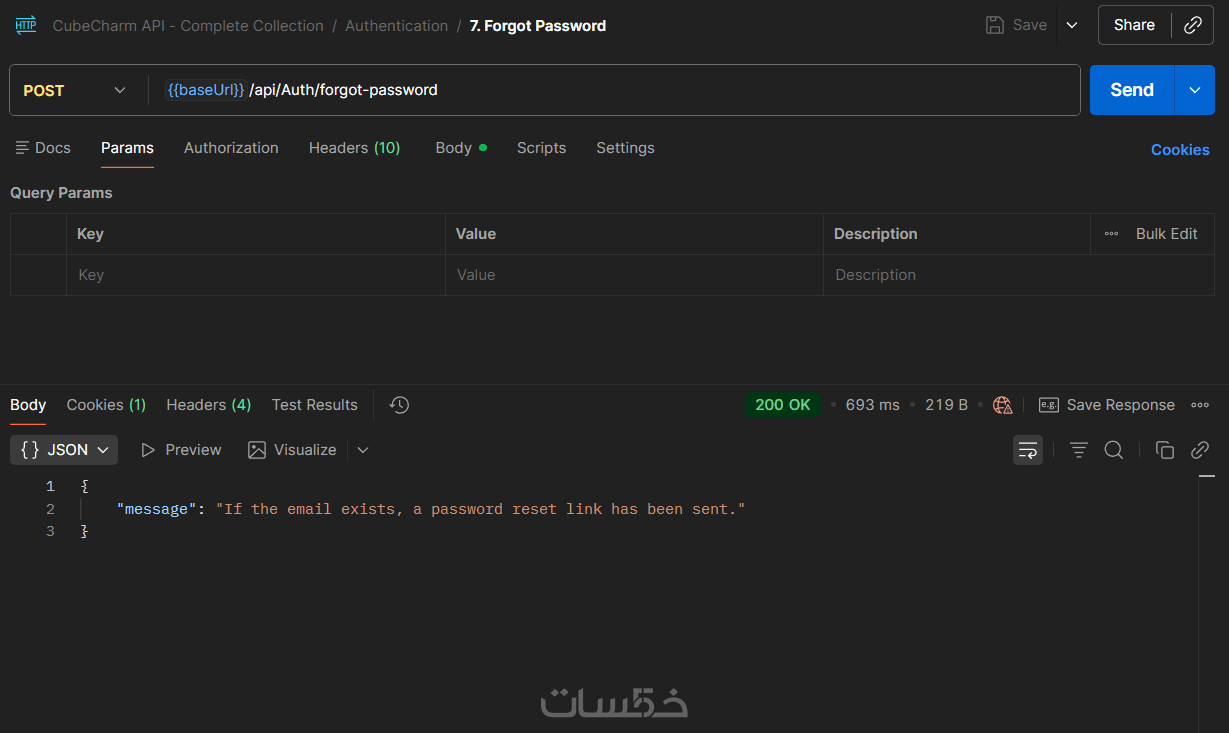The height and width of the screenshot is (733, 1229).
Task: Open the response filter icon
Action: (x=1078, y=450)
